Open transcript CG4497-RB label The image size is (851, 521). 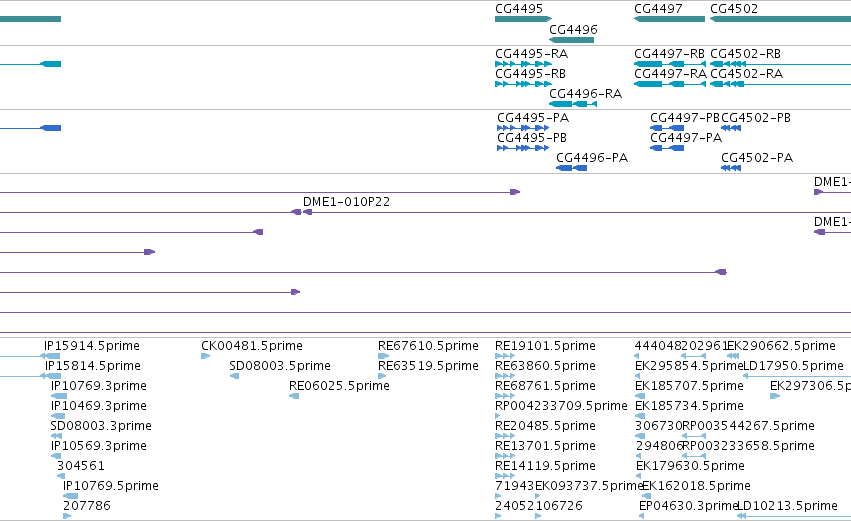(670, 54)
